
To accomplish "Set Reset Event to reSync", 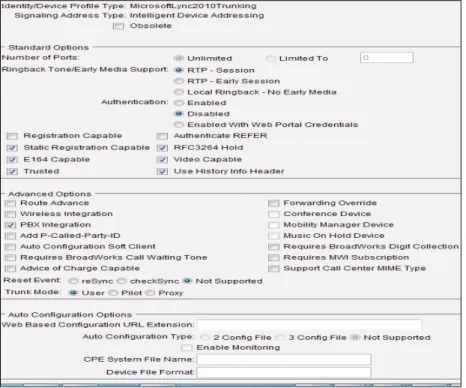I will (73, 281).
